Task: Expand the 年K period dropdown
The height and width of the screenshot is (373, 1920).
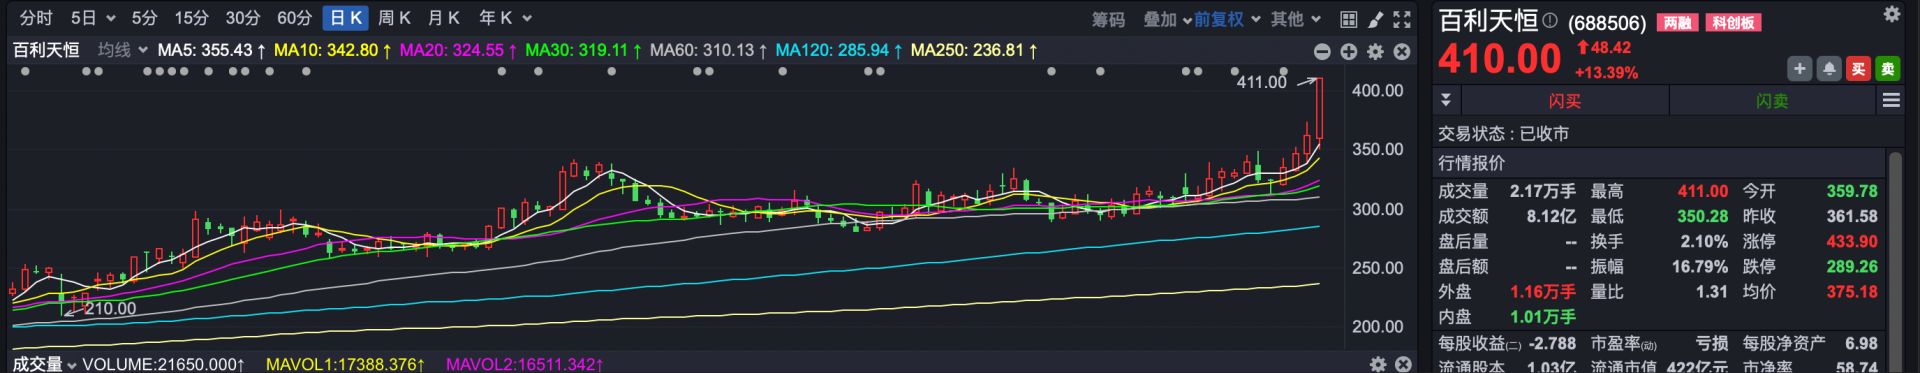Action: [505, 18]
